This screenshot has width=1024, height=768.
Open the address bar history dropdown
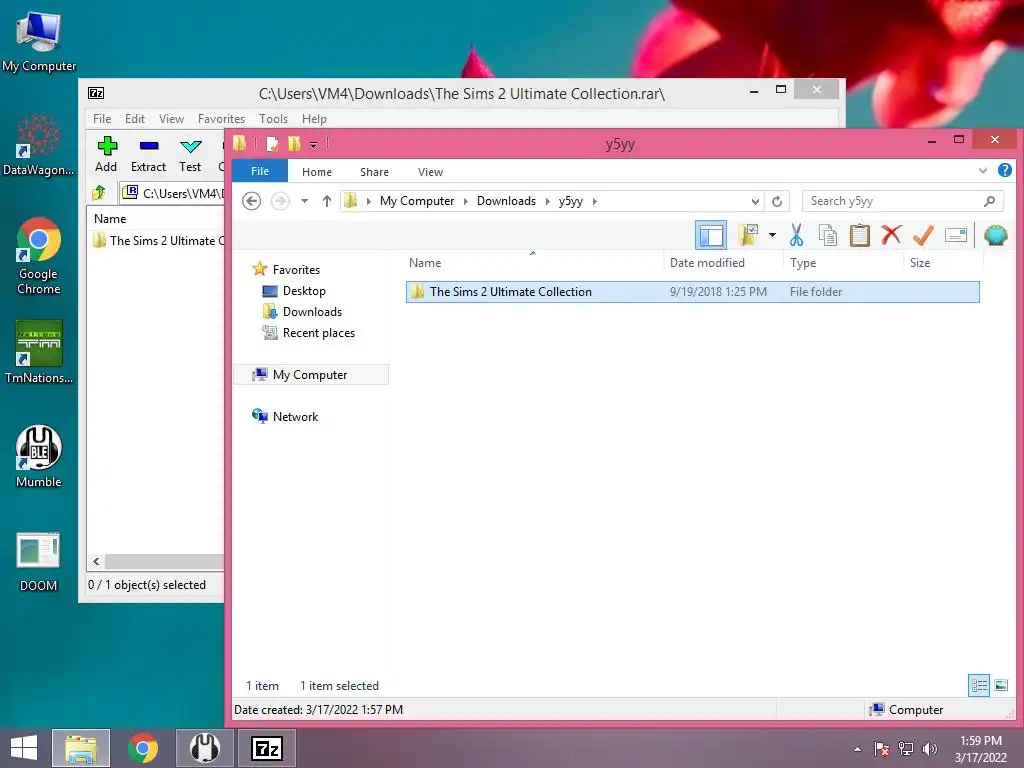click(755, 201)
